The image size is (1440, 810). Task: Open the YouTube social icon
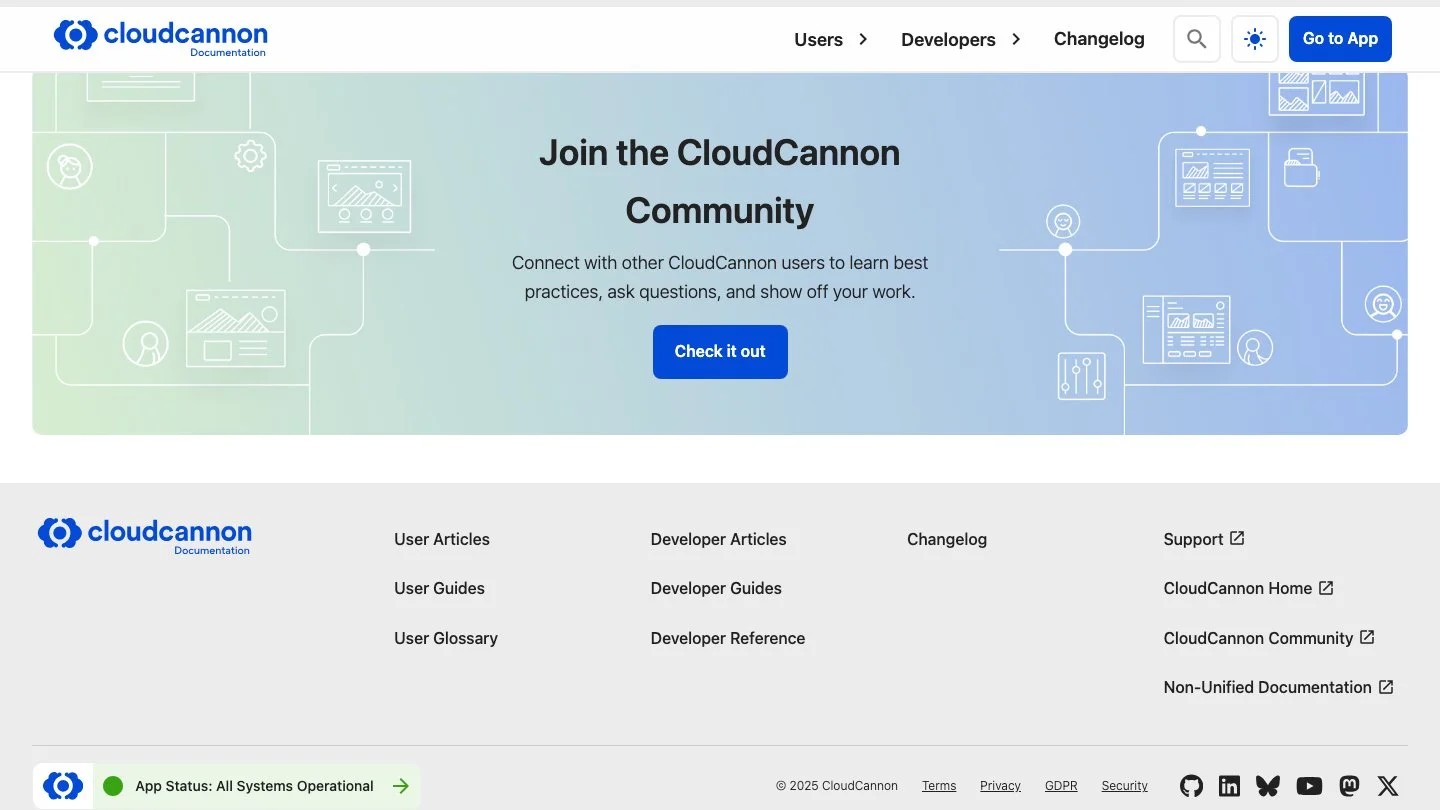coord(1309,786)
